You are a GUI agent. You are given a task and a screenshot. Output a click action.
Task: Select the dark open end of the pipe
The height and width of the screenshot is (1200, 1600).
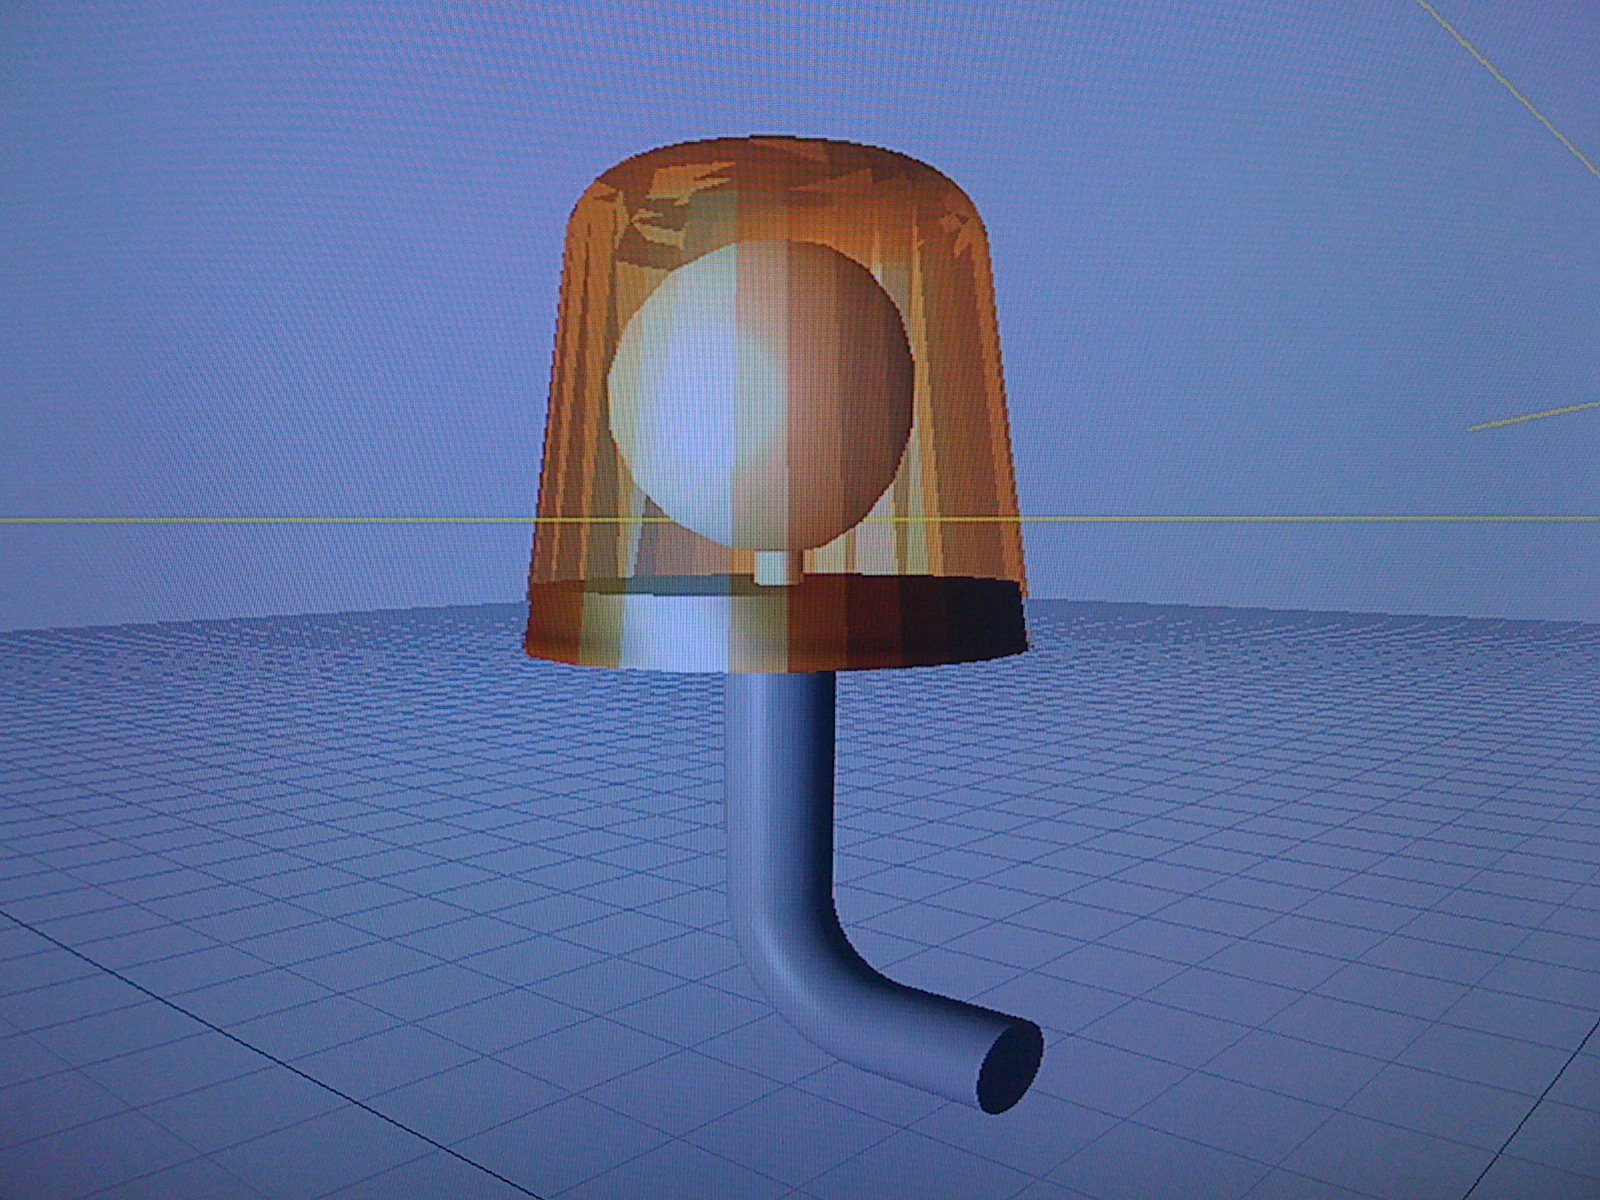(x=1009, y=1067)
